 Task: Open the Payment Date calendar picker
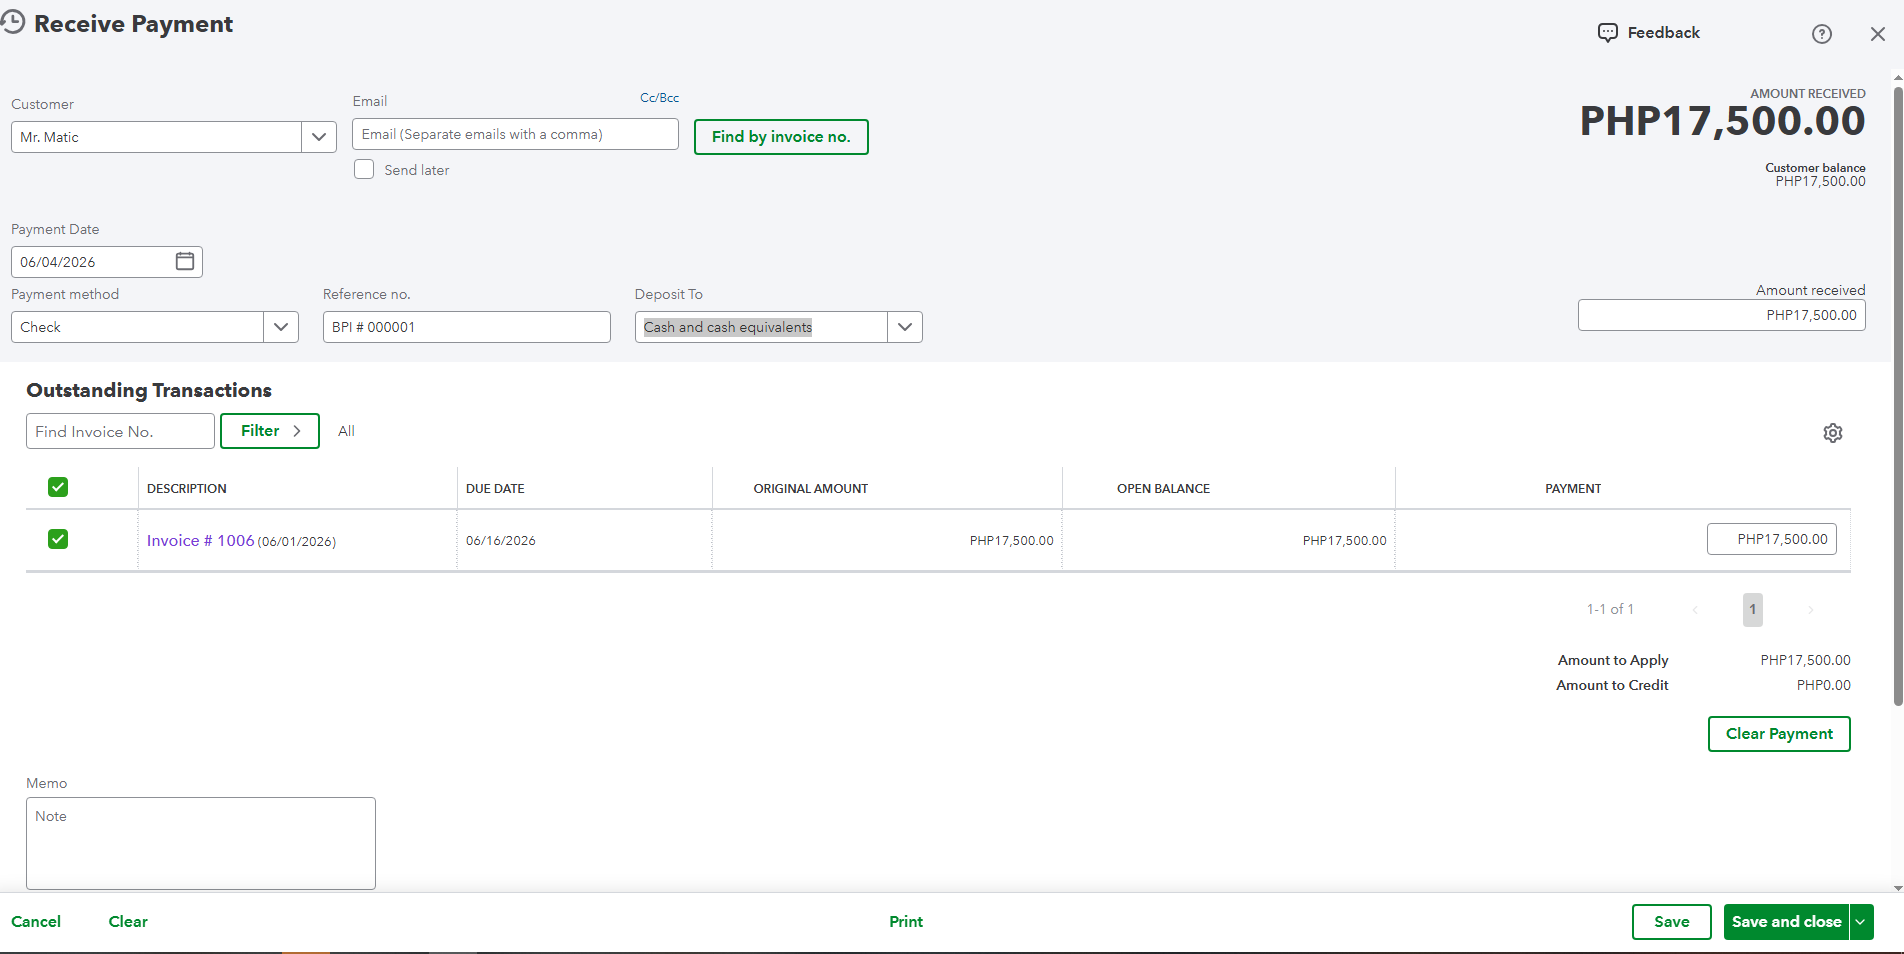(x=185, y=261)
